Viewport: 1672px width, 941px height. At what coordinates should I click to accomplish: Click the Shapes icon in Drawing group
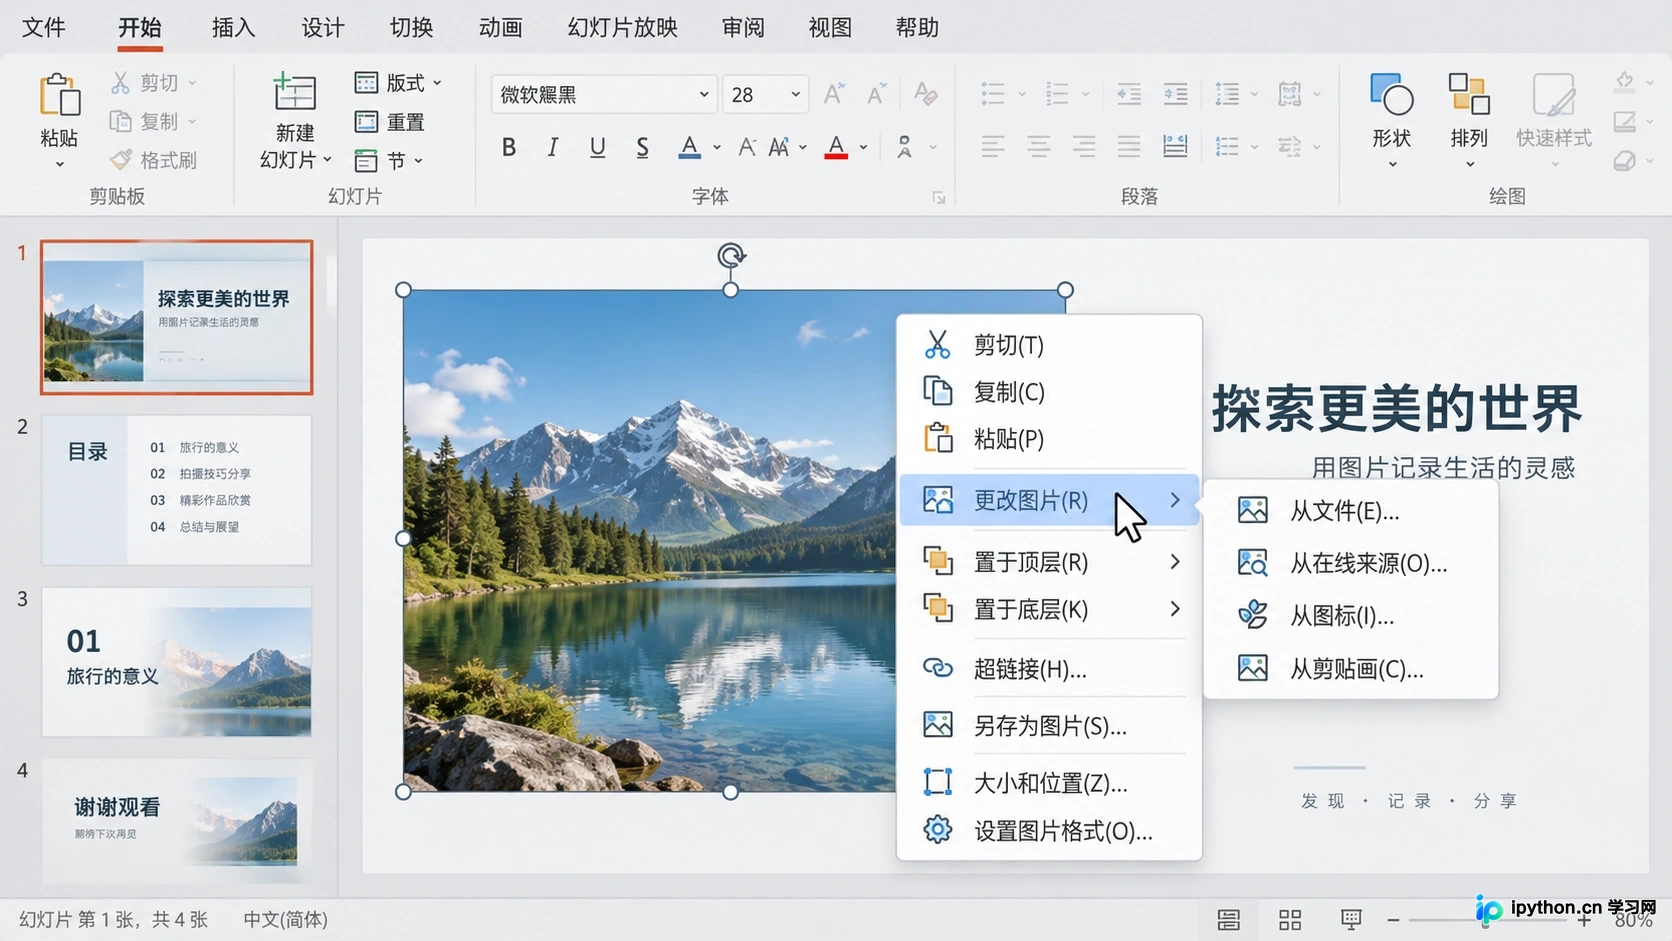(x=1391, y=95)
